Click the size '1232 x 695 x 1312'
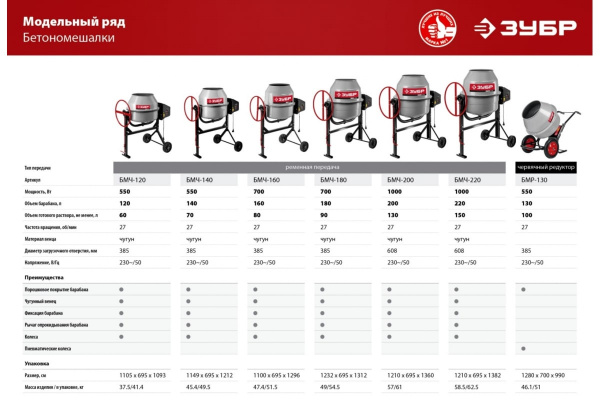The image size is (600, 400). click(x=344, y=376)
